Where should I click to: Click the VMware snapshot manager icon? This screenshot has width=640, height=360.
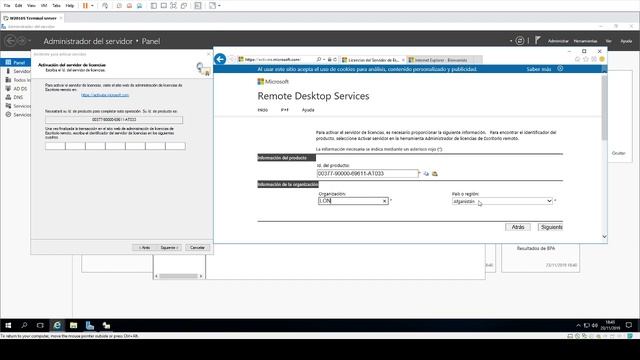click(140, 6)
